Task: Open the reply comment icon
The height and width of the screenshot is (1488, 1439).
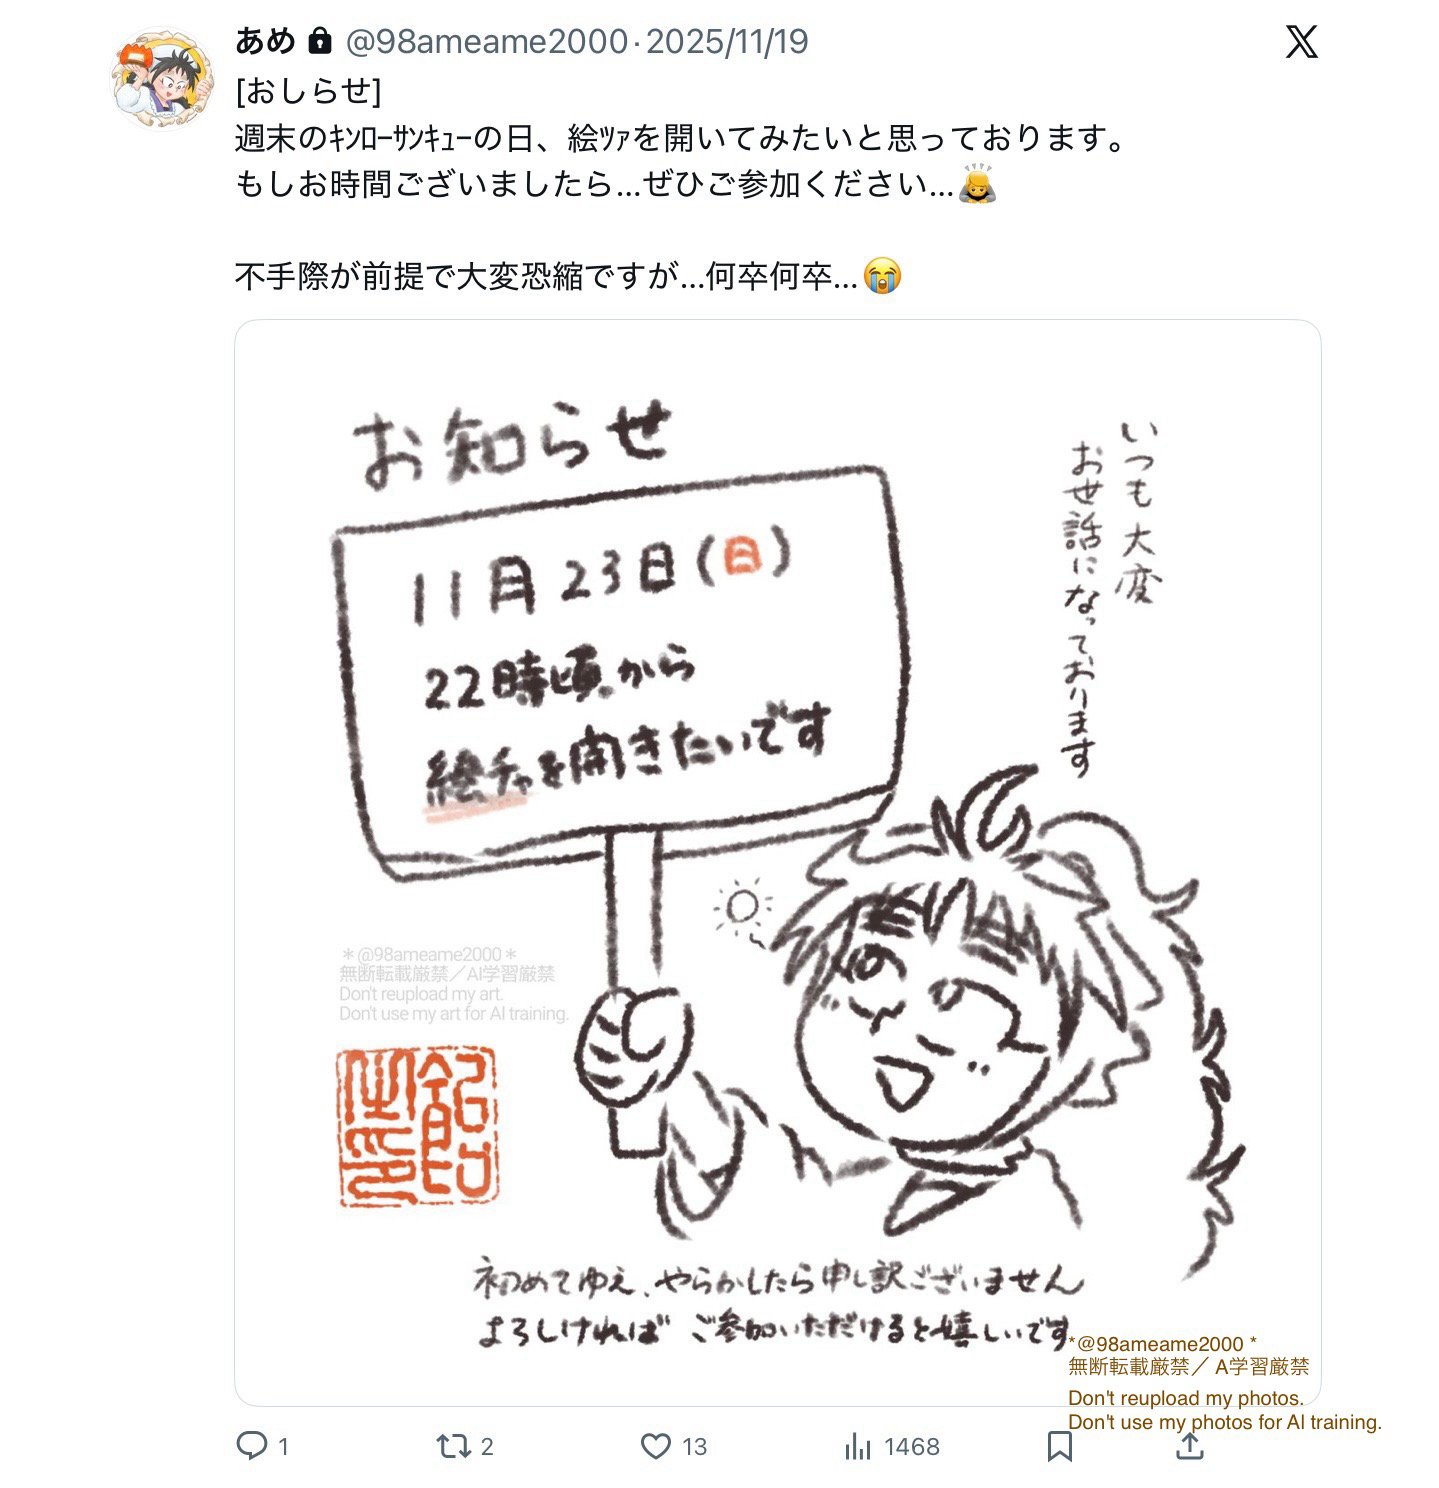Action: click(x=251, y=1446)
